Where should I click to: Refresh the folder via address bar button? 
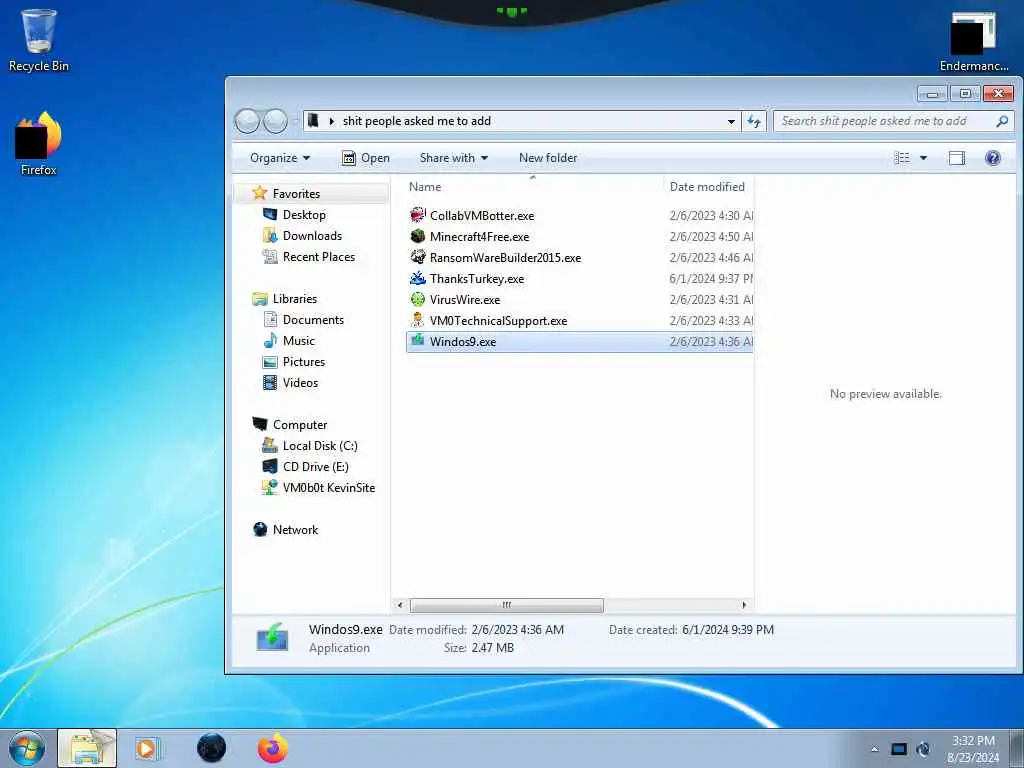tap(754, 121)
